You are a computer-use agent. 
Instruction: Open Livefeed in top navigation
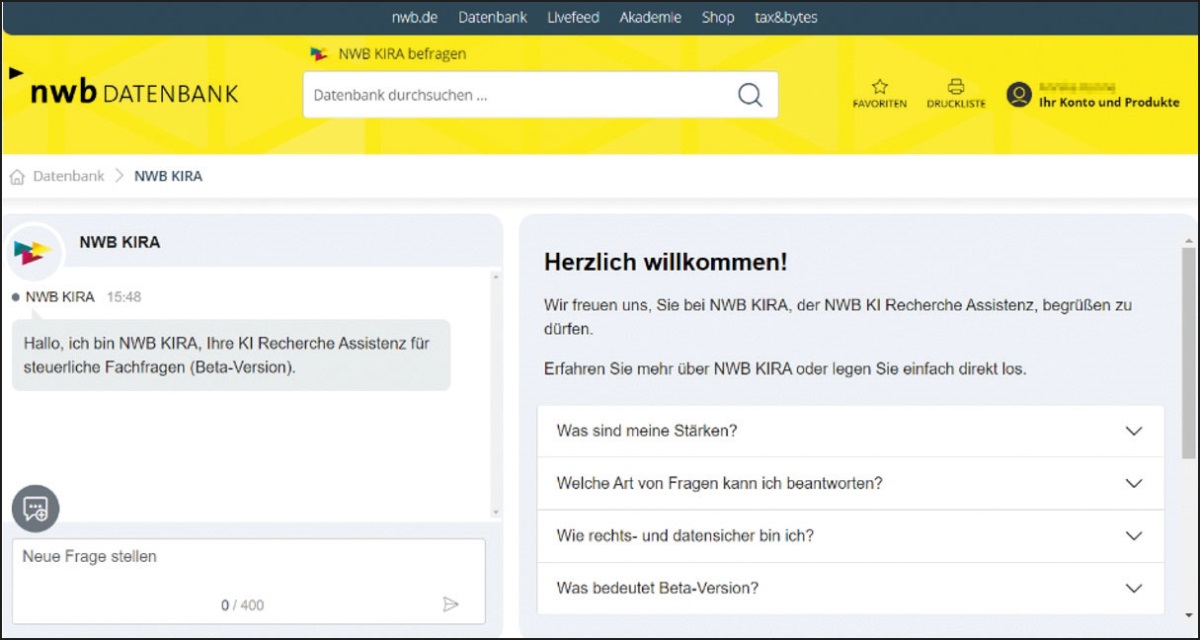point(573,17)
